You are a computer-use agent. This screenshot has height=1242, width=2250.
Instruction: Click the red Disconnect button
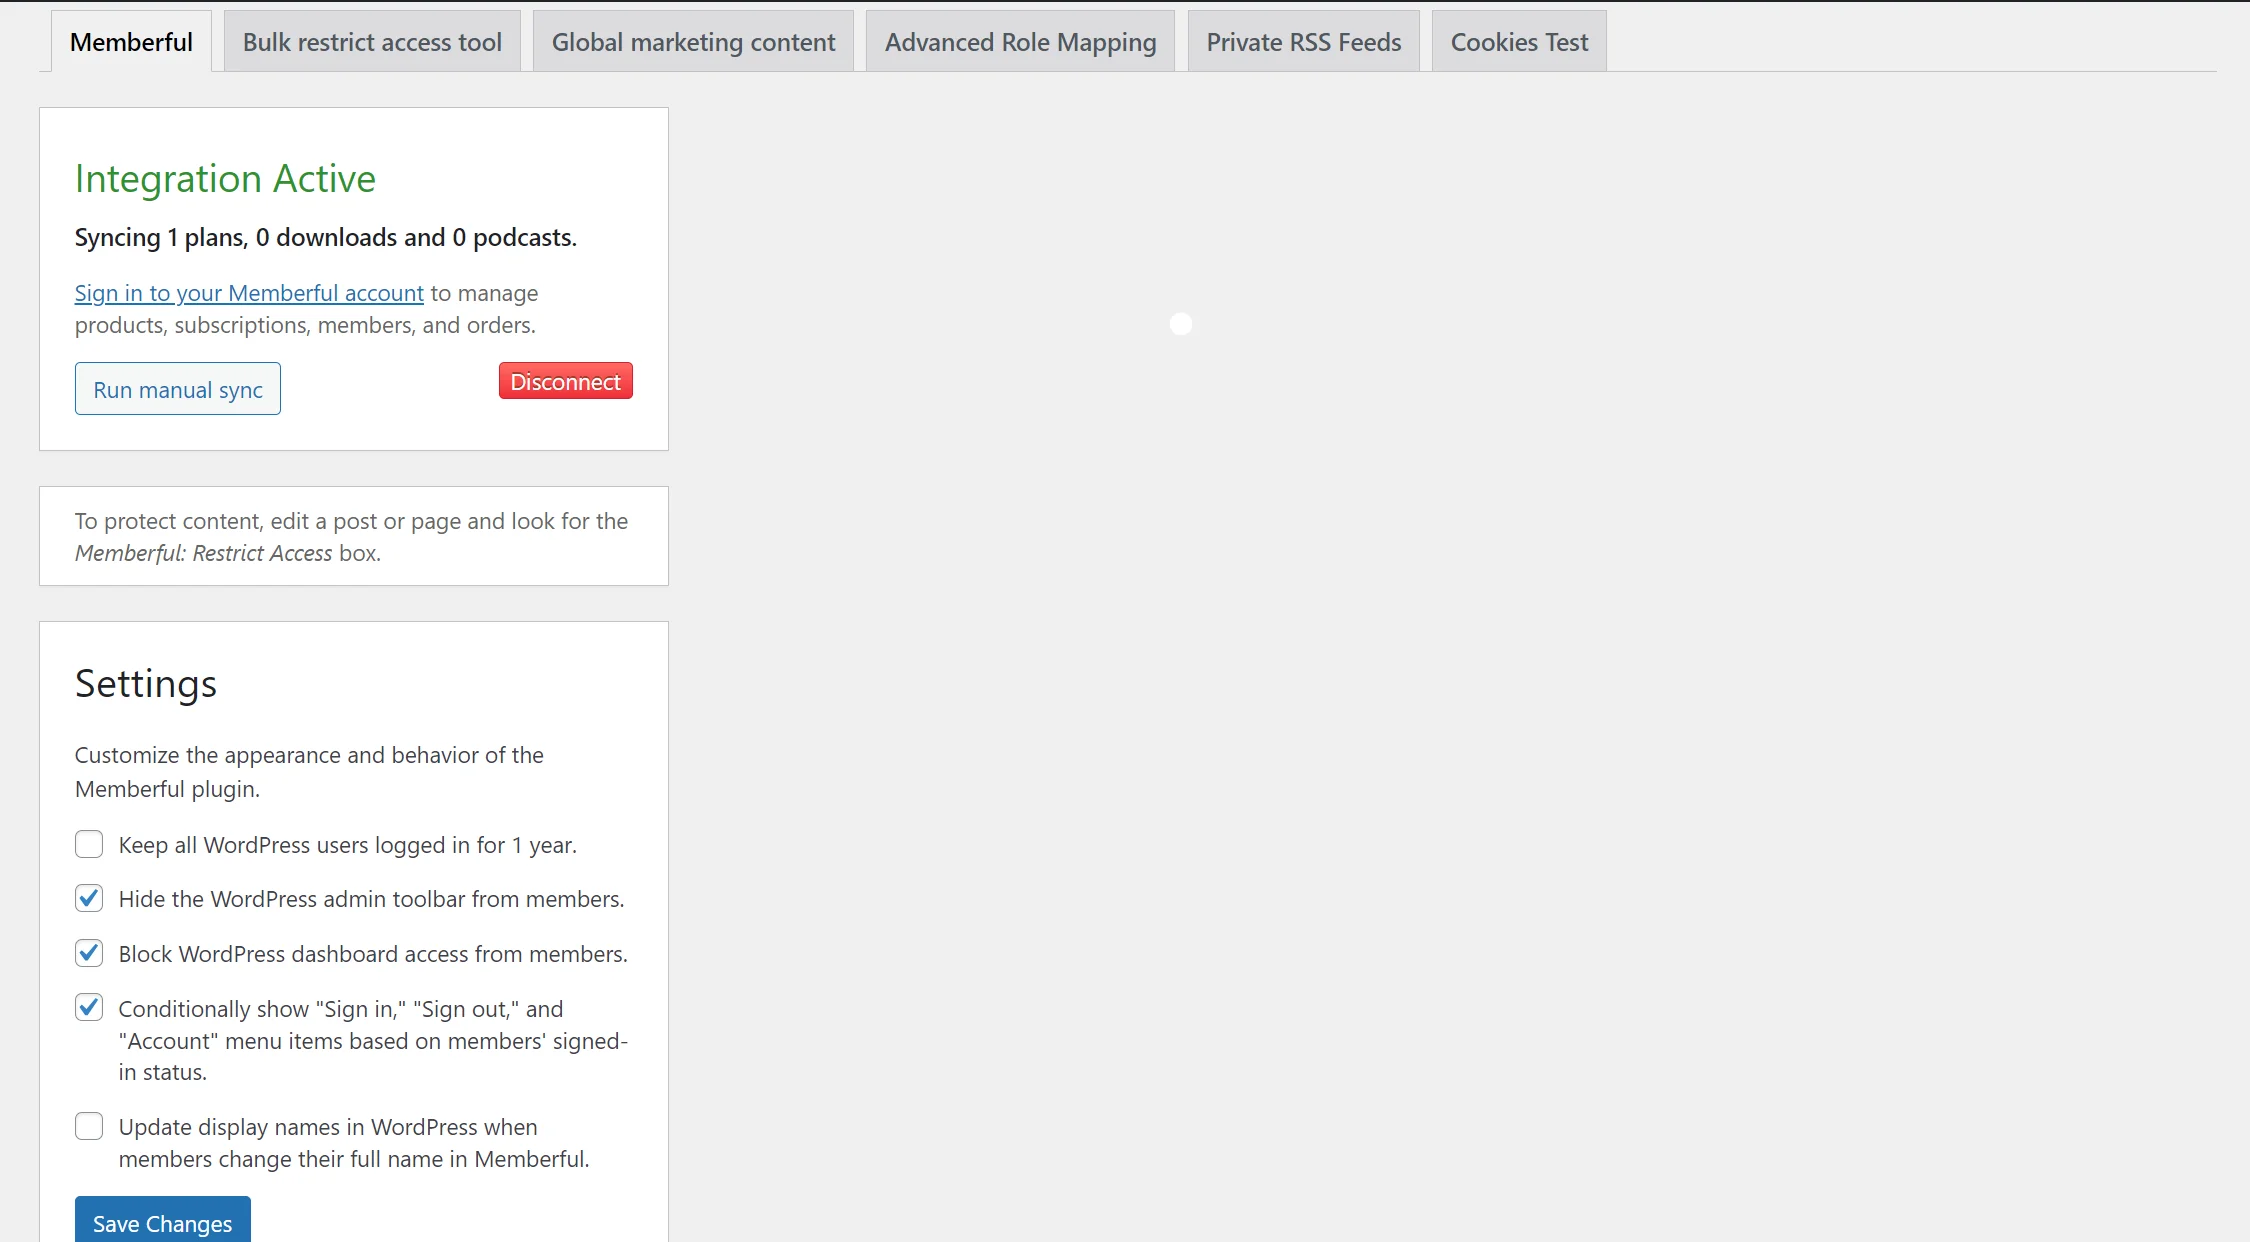pyautogui.click(x=566, y=381)
